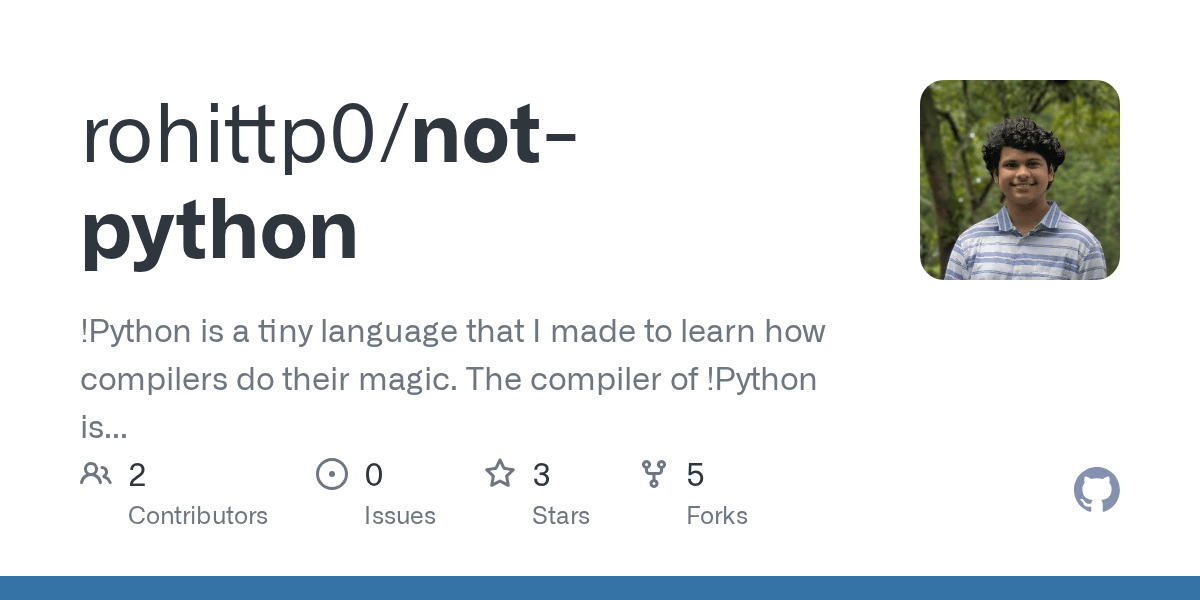Click the blue language bar
Screen dimensions: 1200x600
pyautogui.click(x=600, y=588)
